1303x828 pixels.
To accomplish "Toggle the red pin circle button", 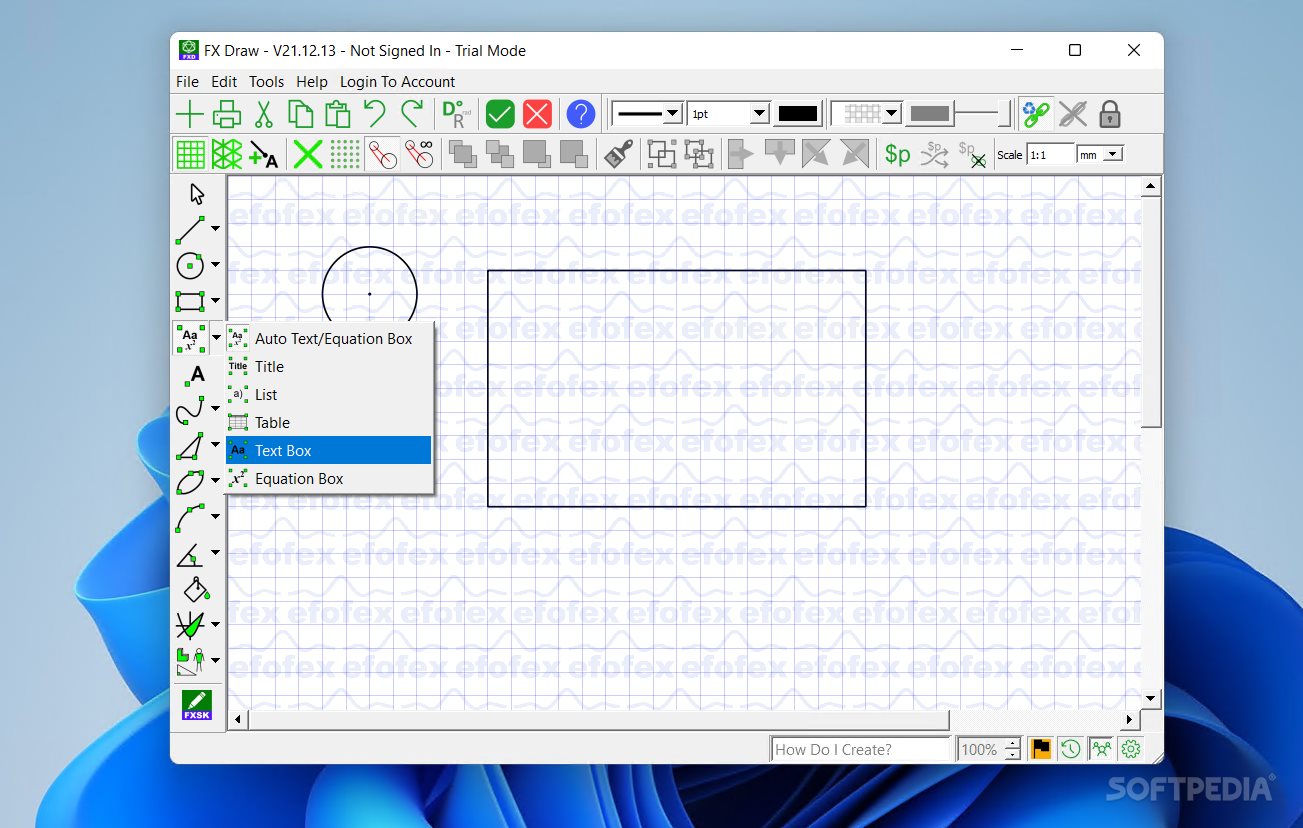I will tap(382, 154).
